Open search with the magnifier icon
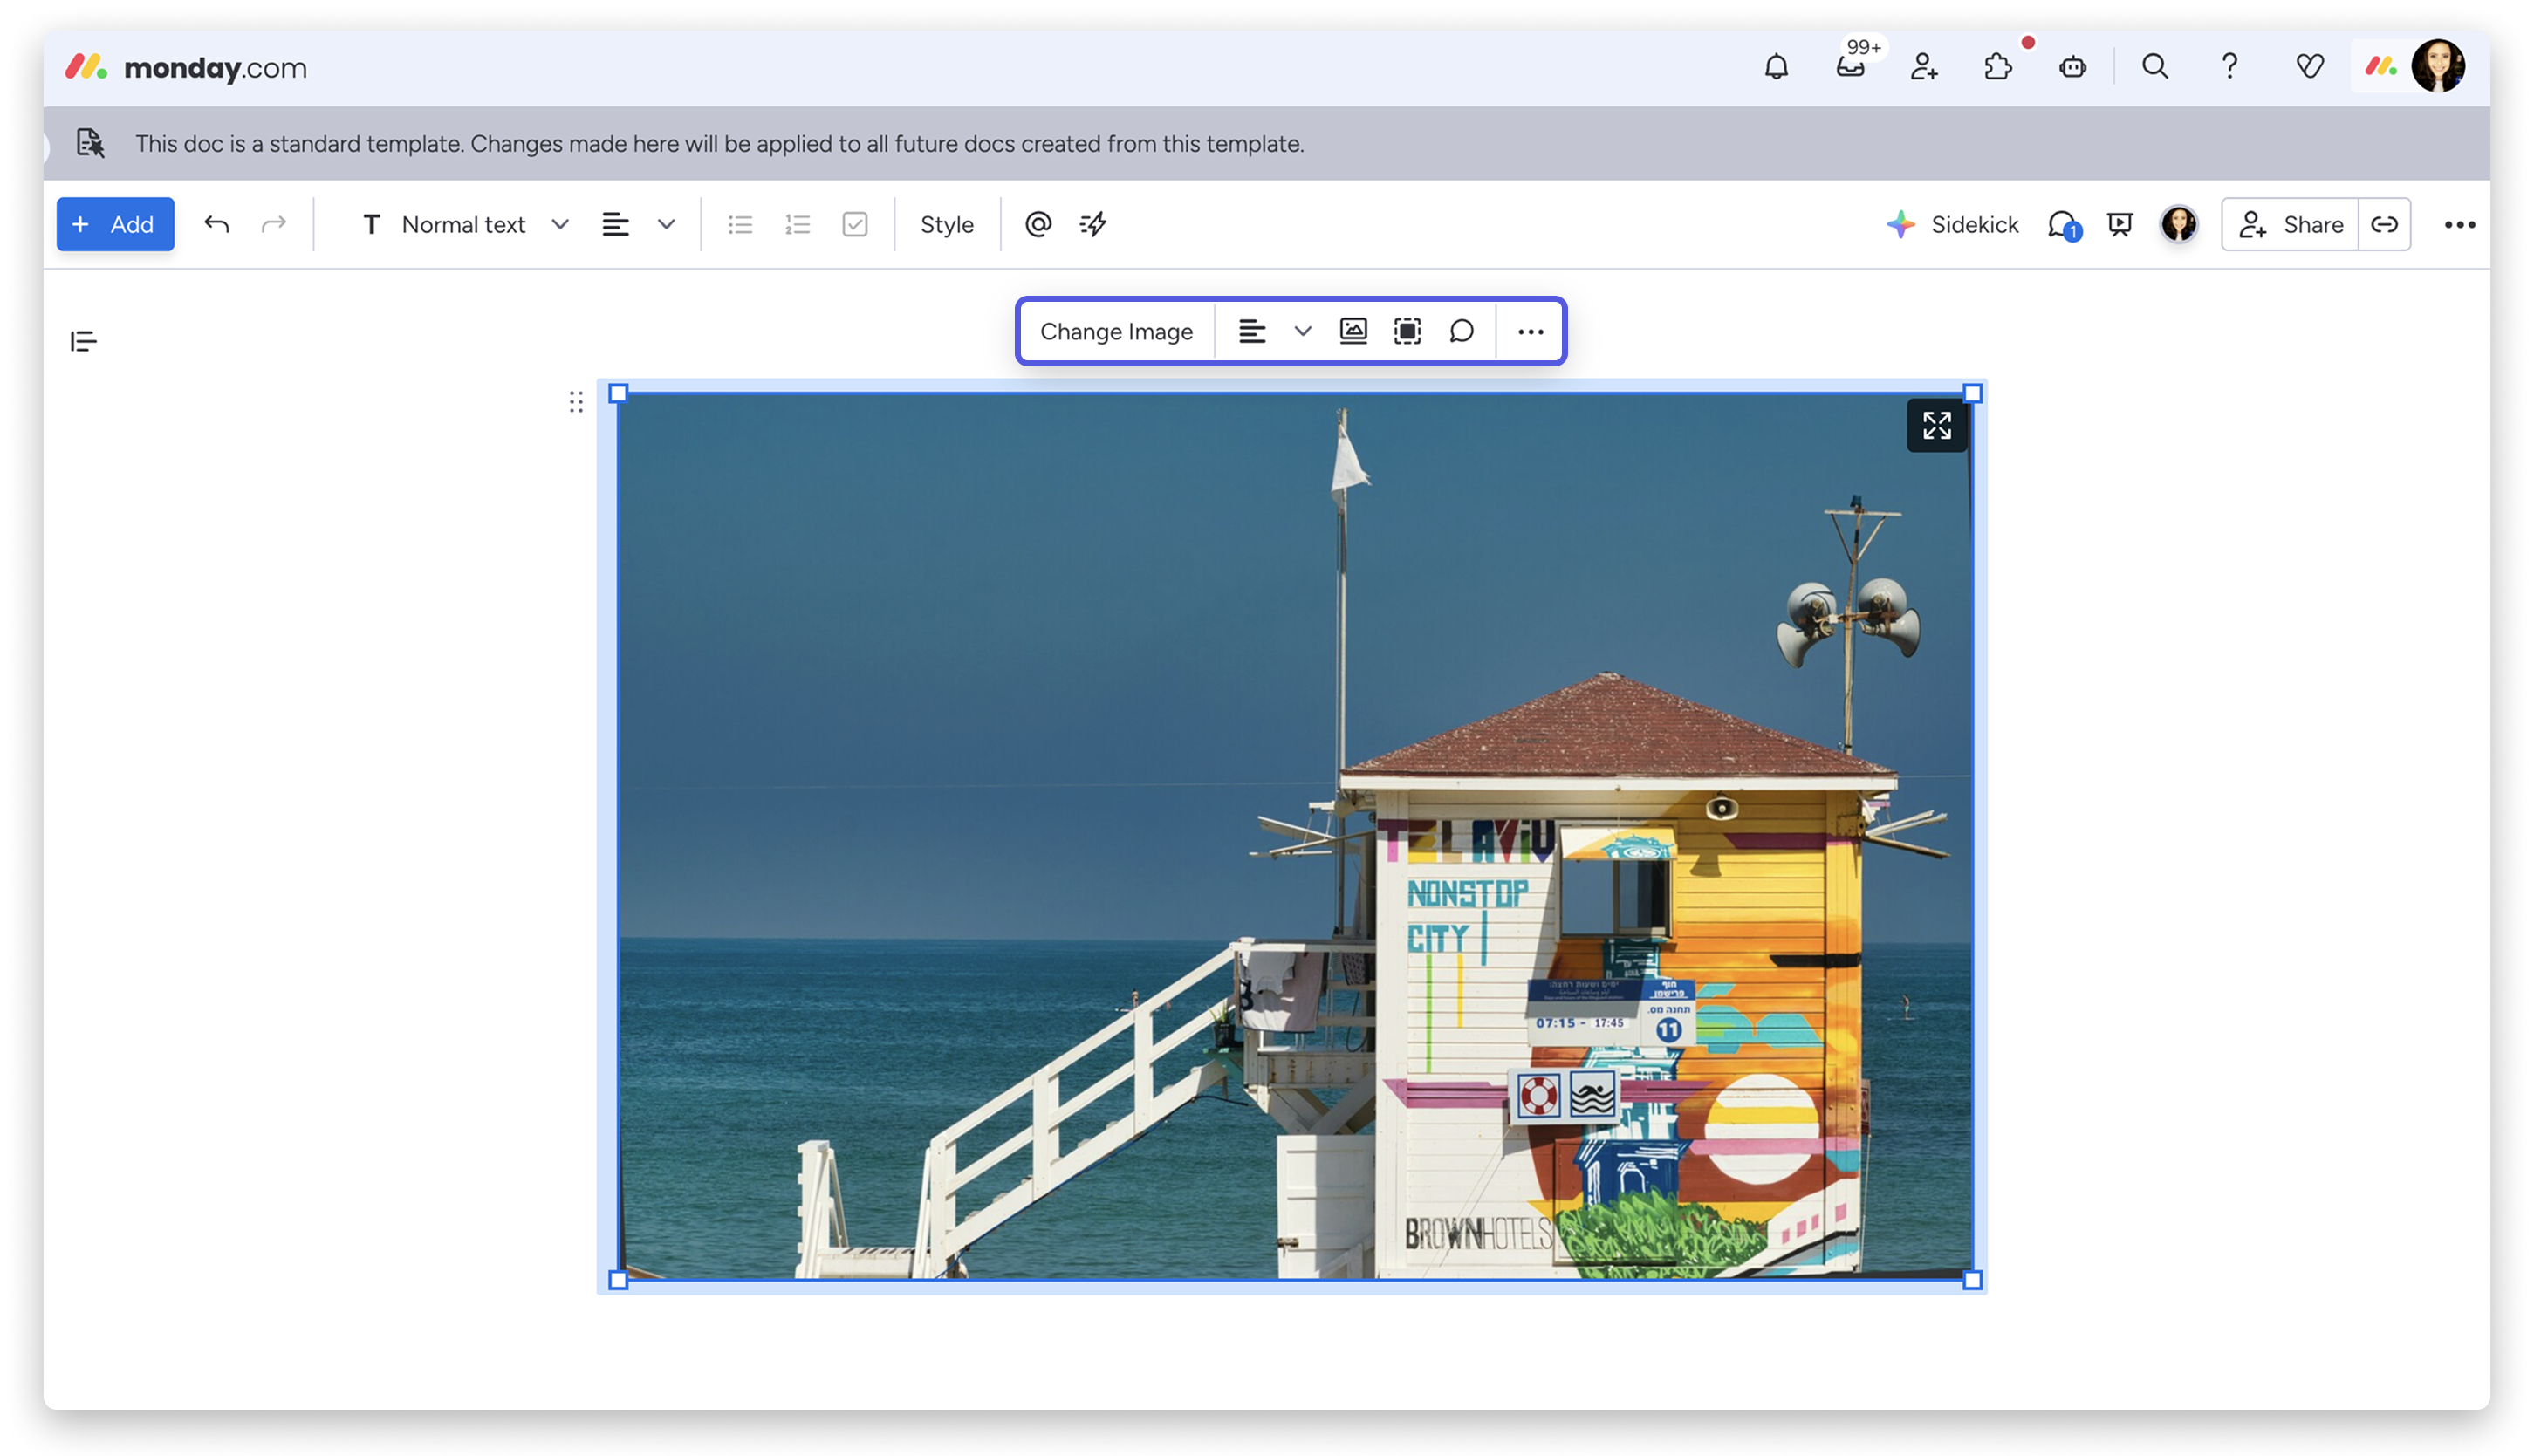The width and height of the screenshot is (2534, 1456). click(2155, 67)
